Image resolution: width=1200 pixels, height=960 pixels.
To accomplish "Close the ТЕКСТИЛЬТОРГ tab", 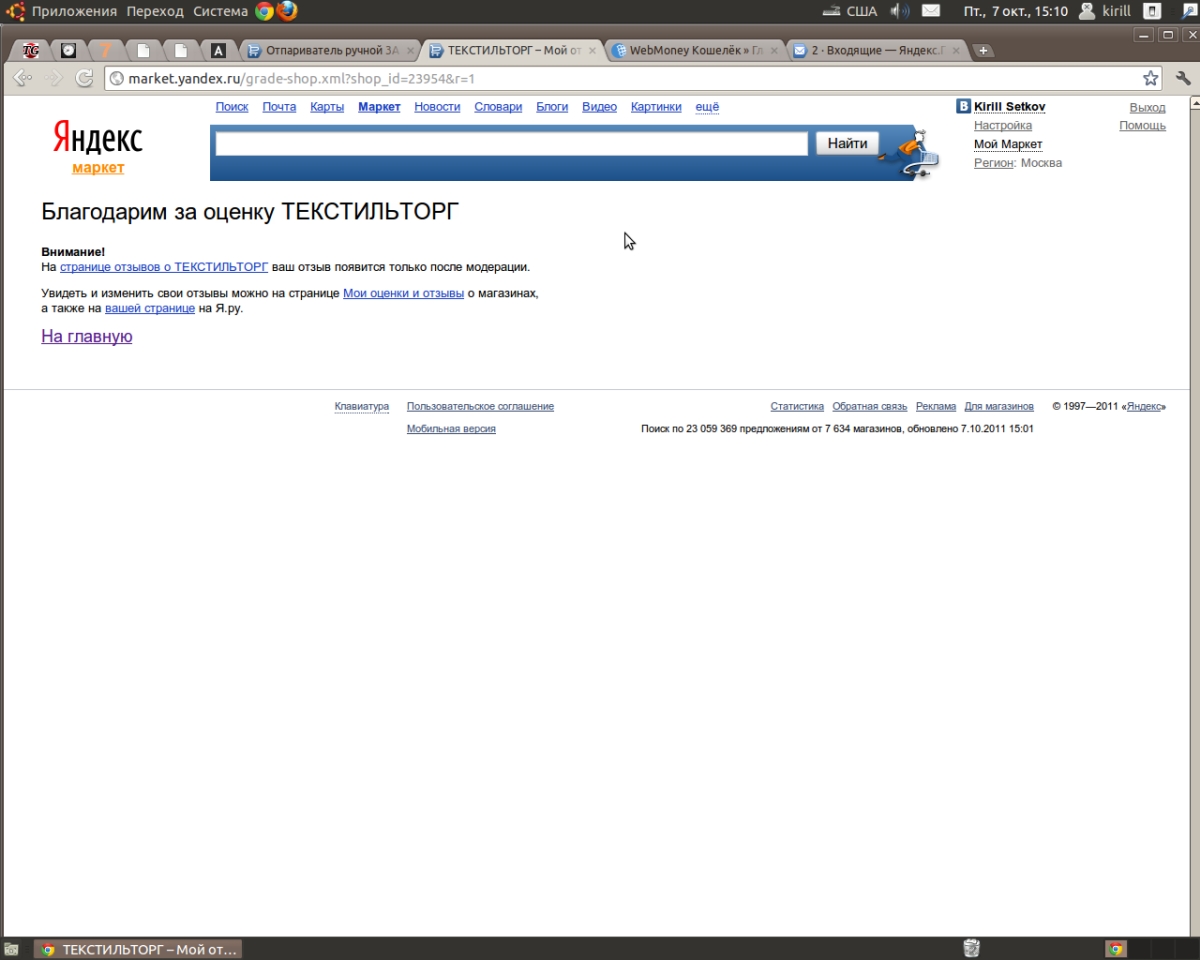I will (593, 50).
